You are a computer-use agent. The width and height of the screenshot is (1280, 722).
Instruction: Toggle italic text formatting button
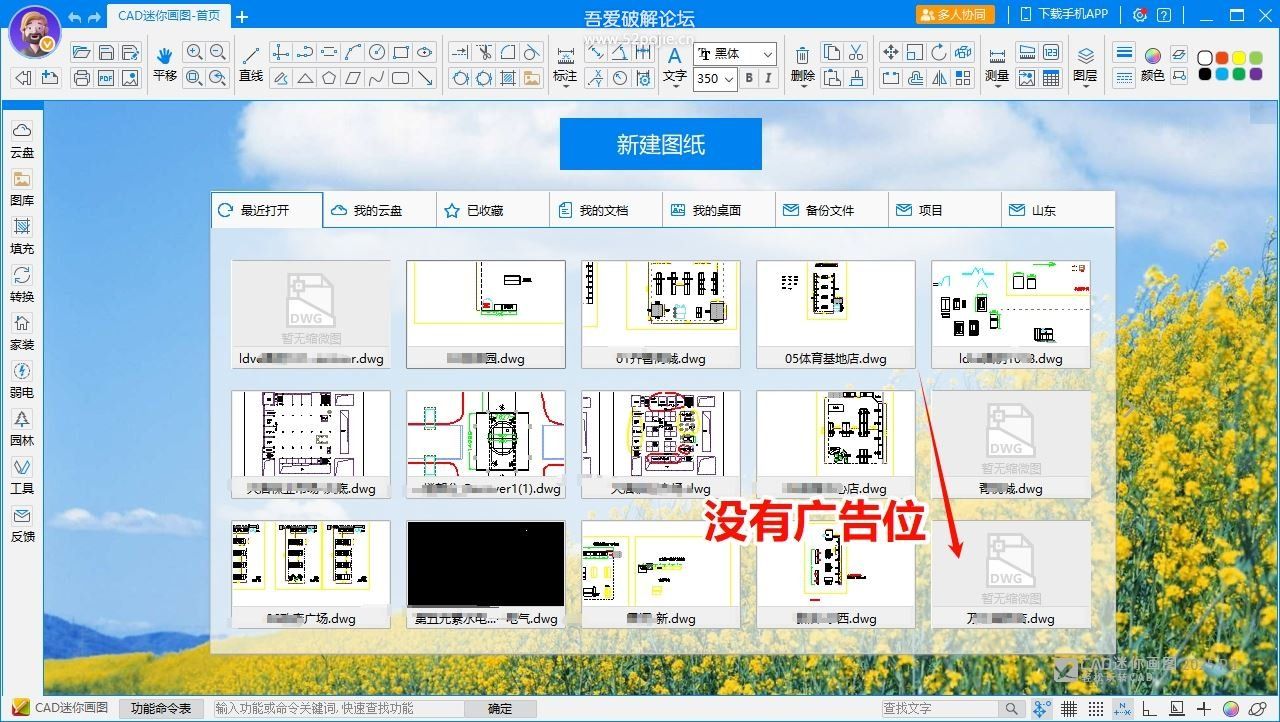768,78
